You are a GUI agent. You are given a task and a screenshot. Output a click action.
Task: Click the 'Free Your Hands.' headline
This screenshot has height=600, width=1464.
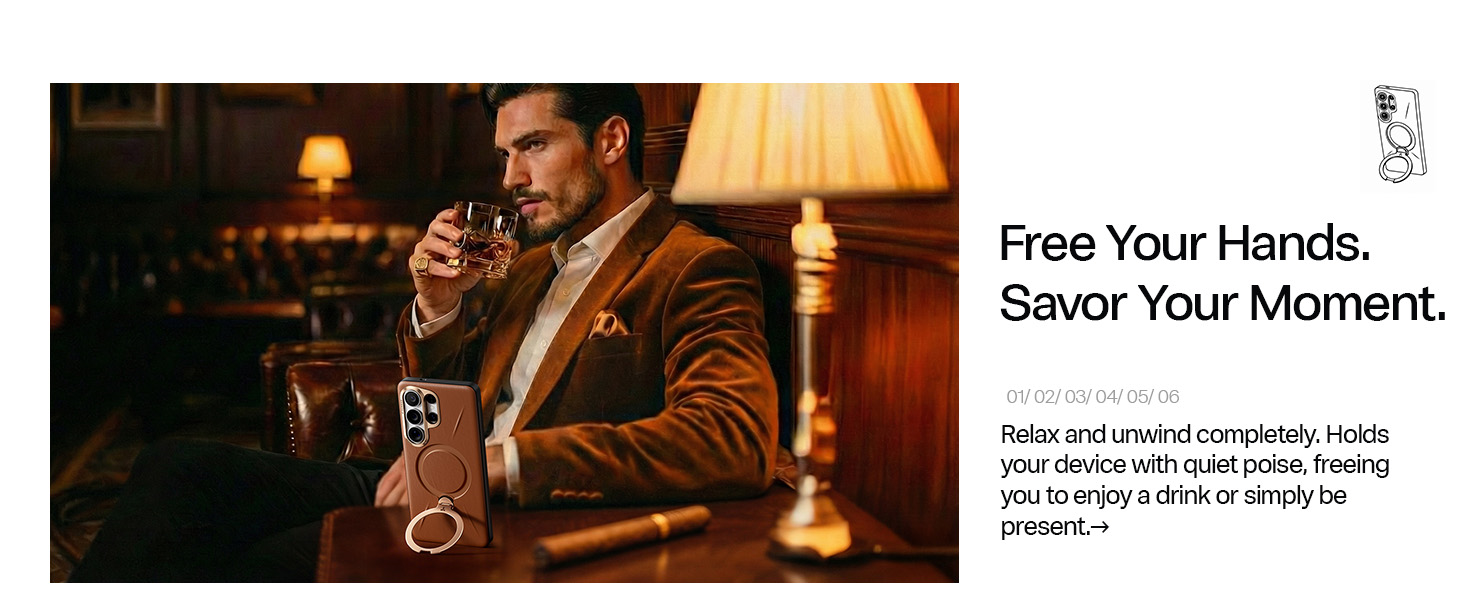(1185, 243)
